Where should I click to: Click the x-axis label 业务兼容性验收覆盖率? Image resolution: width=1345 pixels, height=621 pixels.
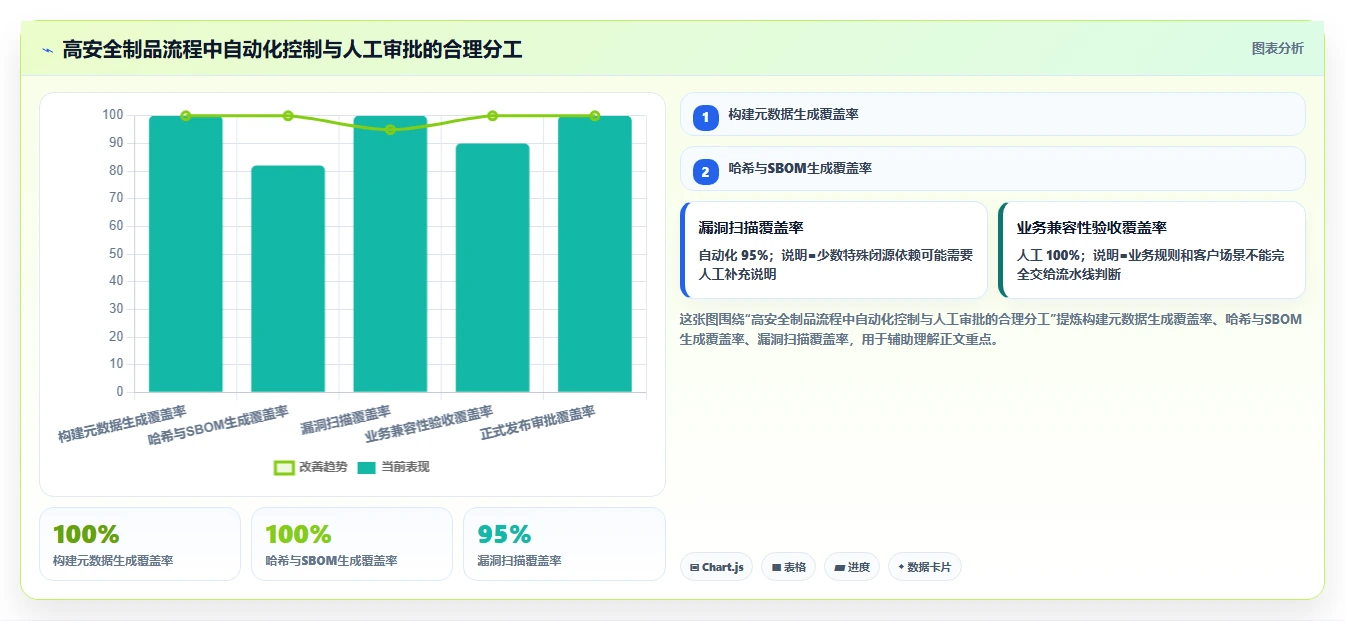click(x=429, y=424)
